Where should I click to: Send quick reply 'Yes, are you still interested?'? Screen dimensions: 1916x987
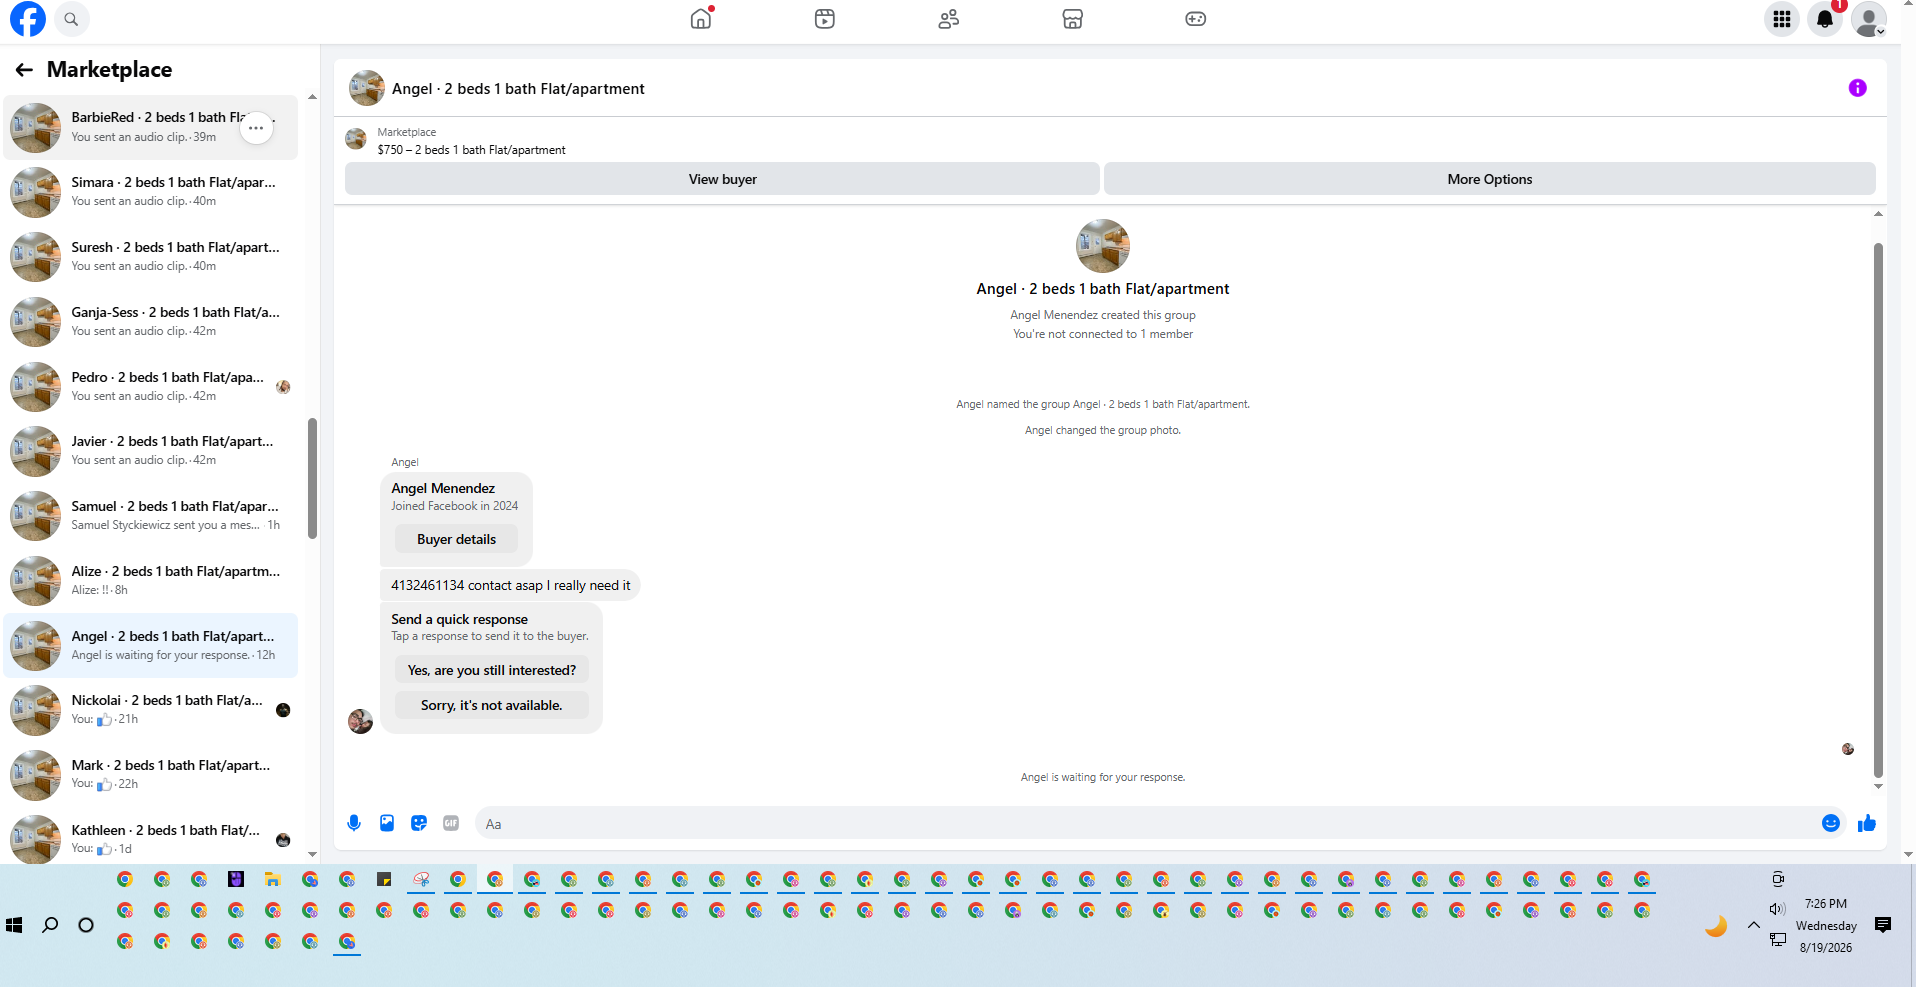coord(492,670)
